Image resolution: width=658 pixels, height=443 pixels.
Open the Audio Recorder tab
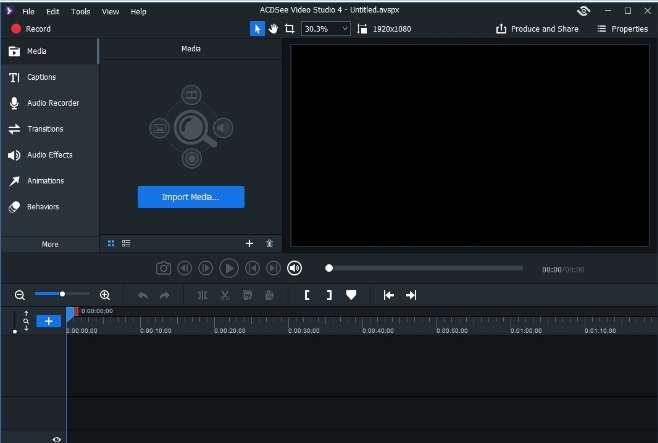(x=50, y=103)
